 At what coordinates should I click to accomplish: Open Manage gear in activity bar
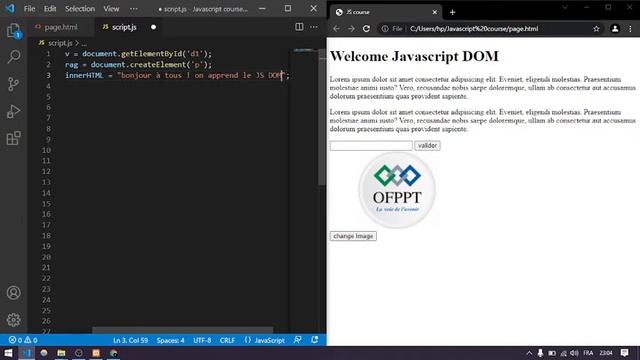13,320
